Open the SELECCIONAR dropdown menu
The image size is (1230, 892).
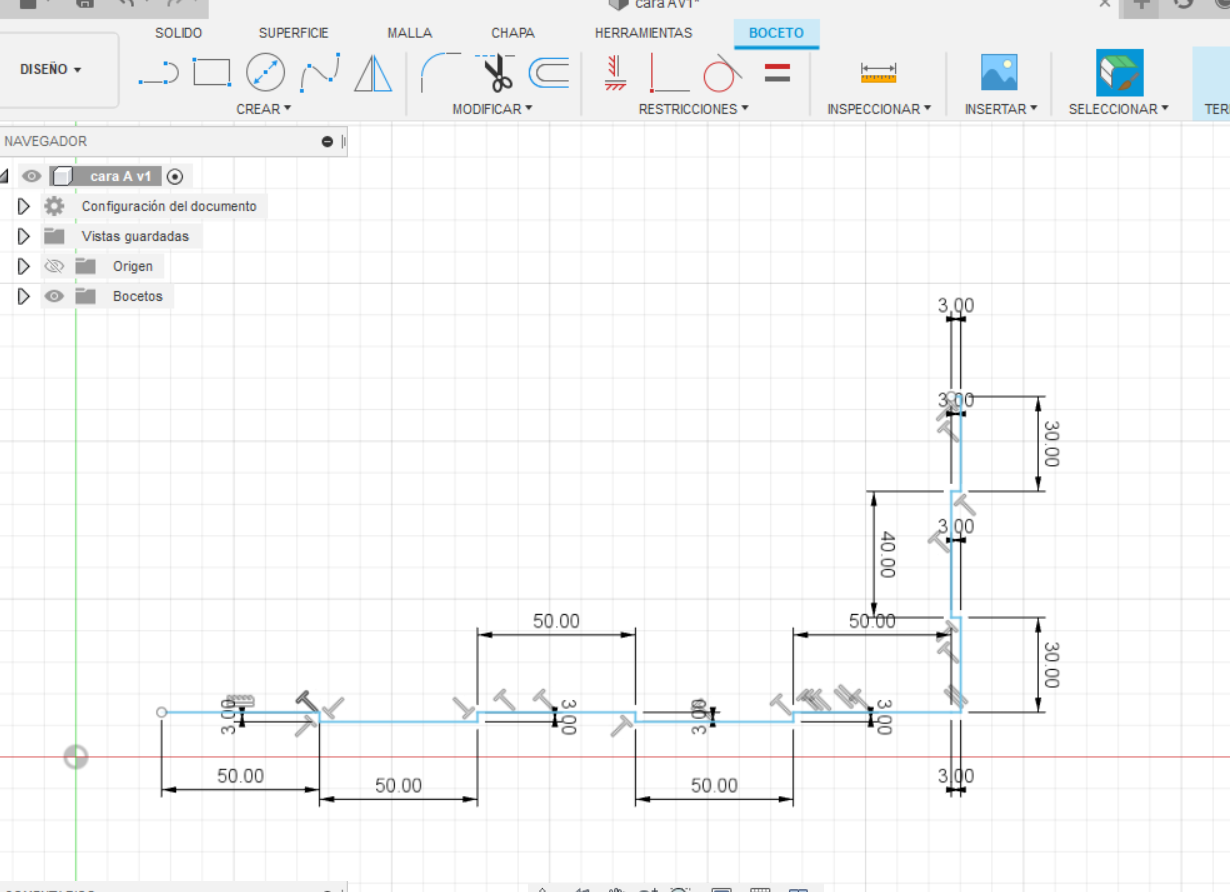[1118, 108]
